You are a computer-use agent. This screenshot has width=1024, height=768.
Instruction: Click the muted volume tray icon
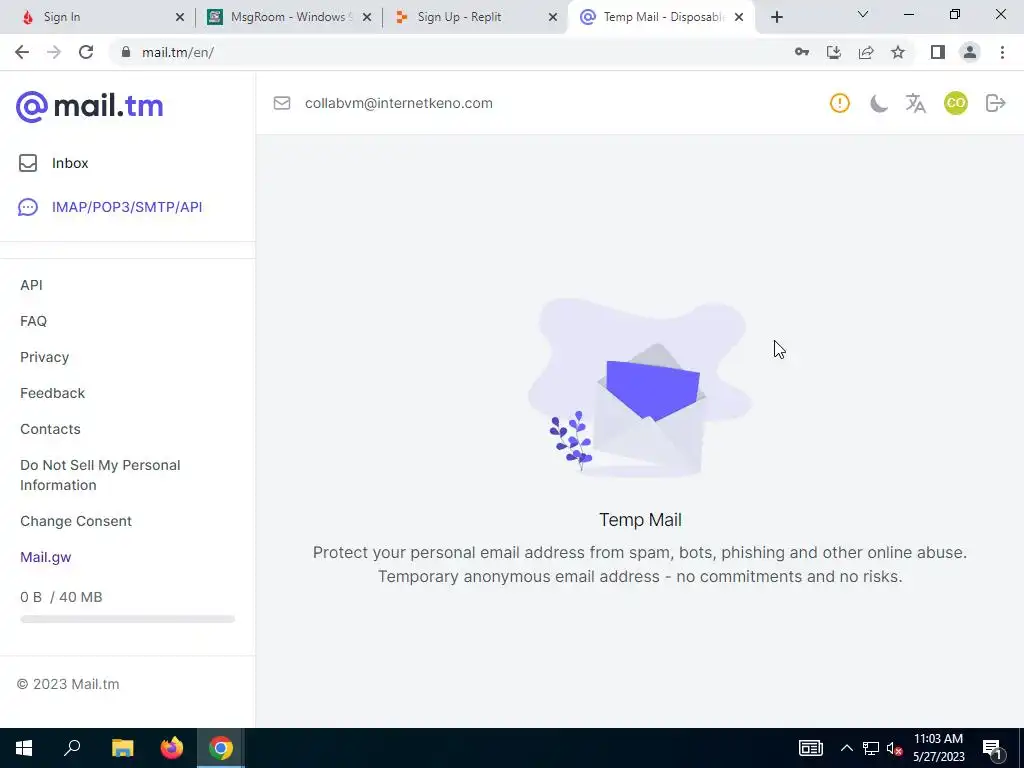(895, 748)
